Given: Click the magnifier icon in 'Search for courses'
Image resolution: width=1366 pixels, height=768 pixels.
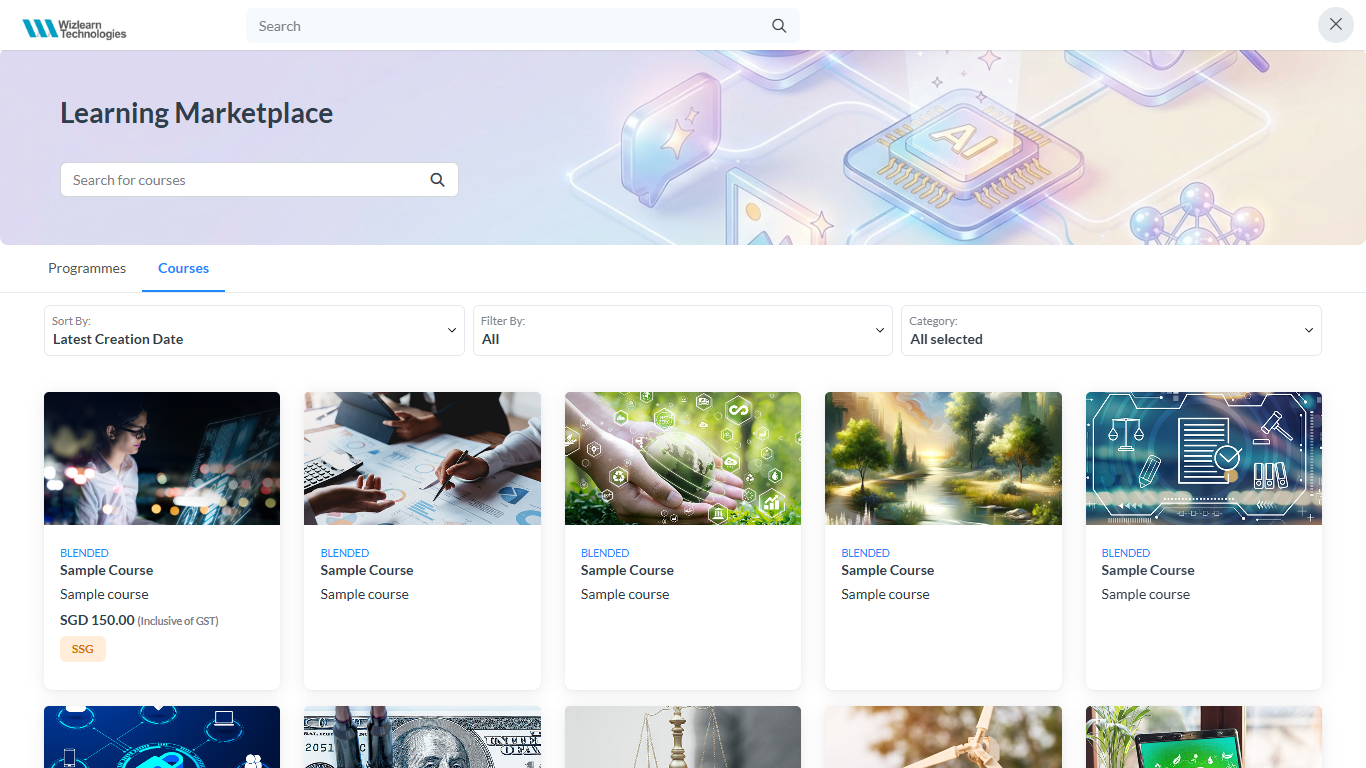Looking at the screenshot, I should click(437, 180).
